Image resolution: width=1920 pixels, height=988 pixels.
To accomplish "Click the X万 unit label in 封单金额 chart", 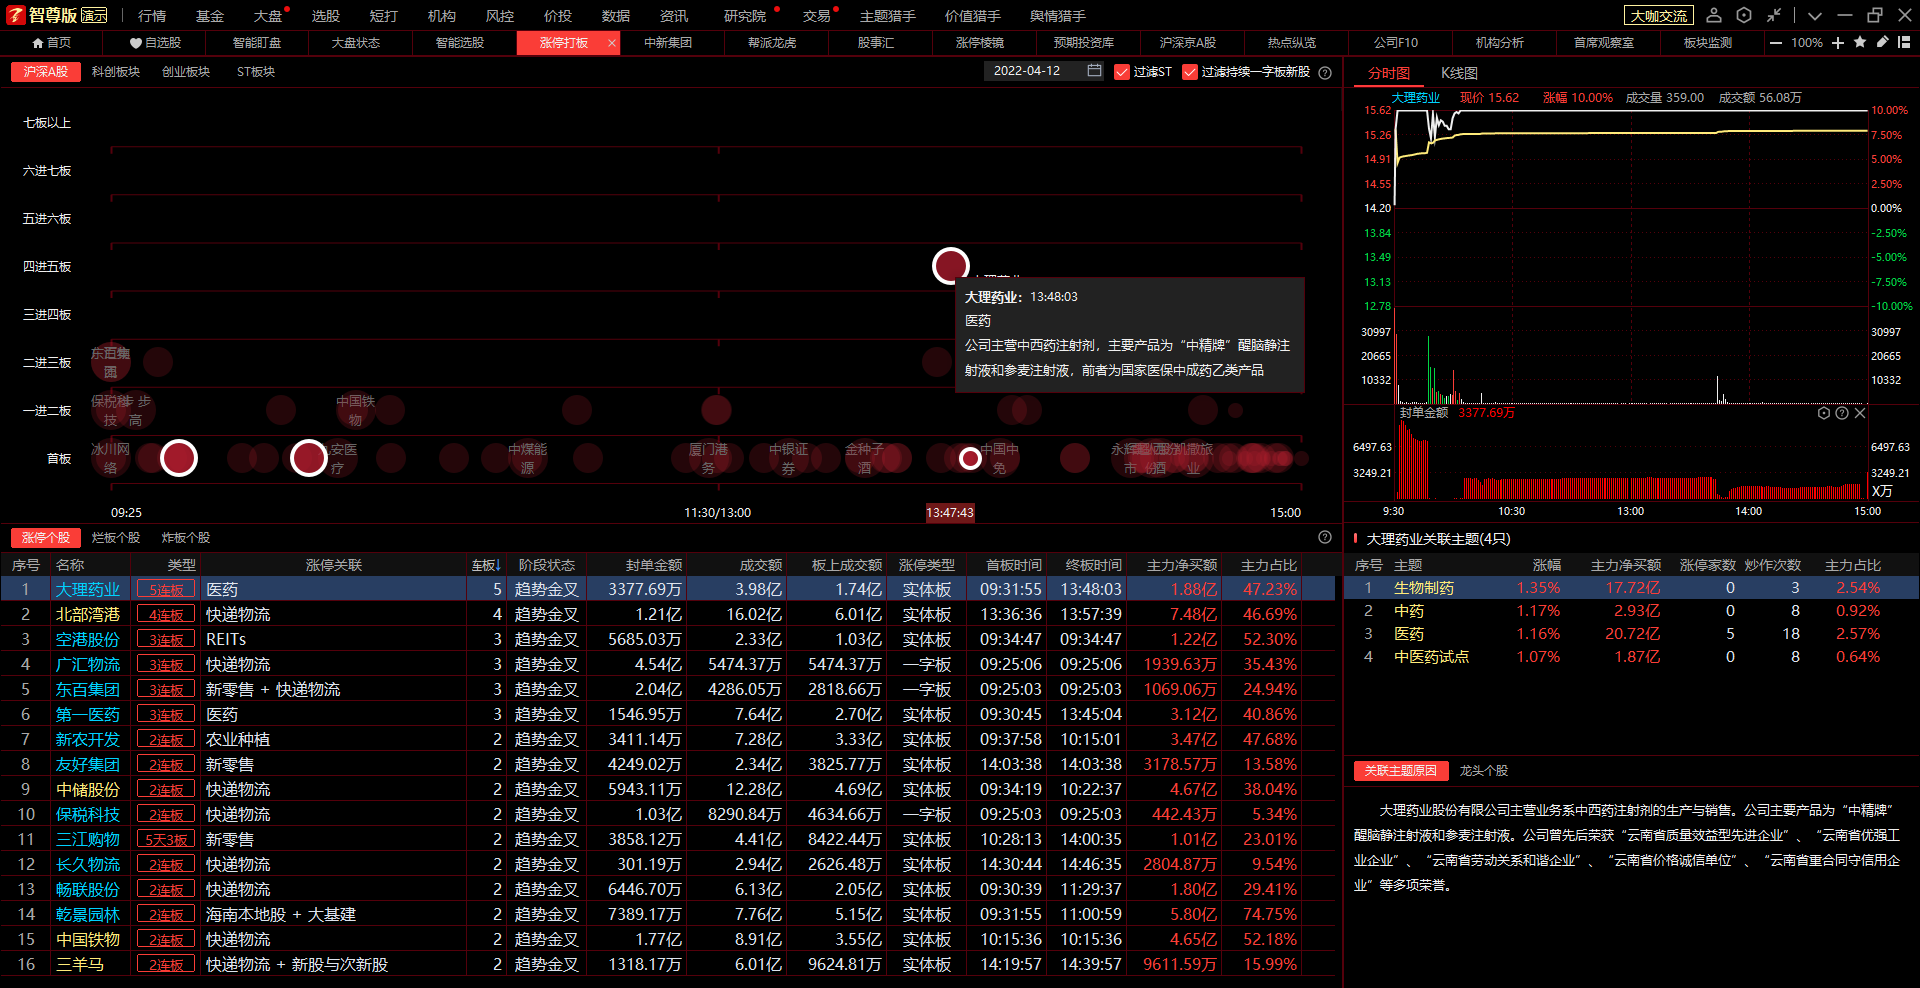I will tap(1882, 491).
